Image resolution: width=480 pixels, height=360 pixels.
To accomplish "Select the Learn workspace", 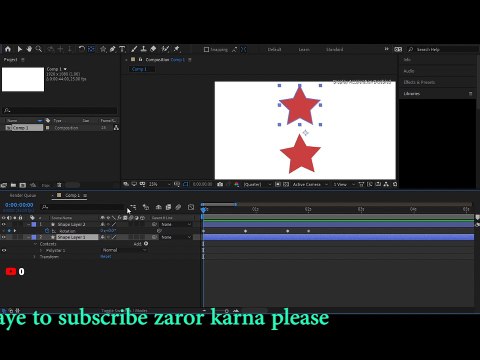I will point(304,49).
